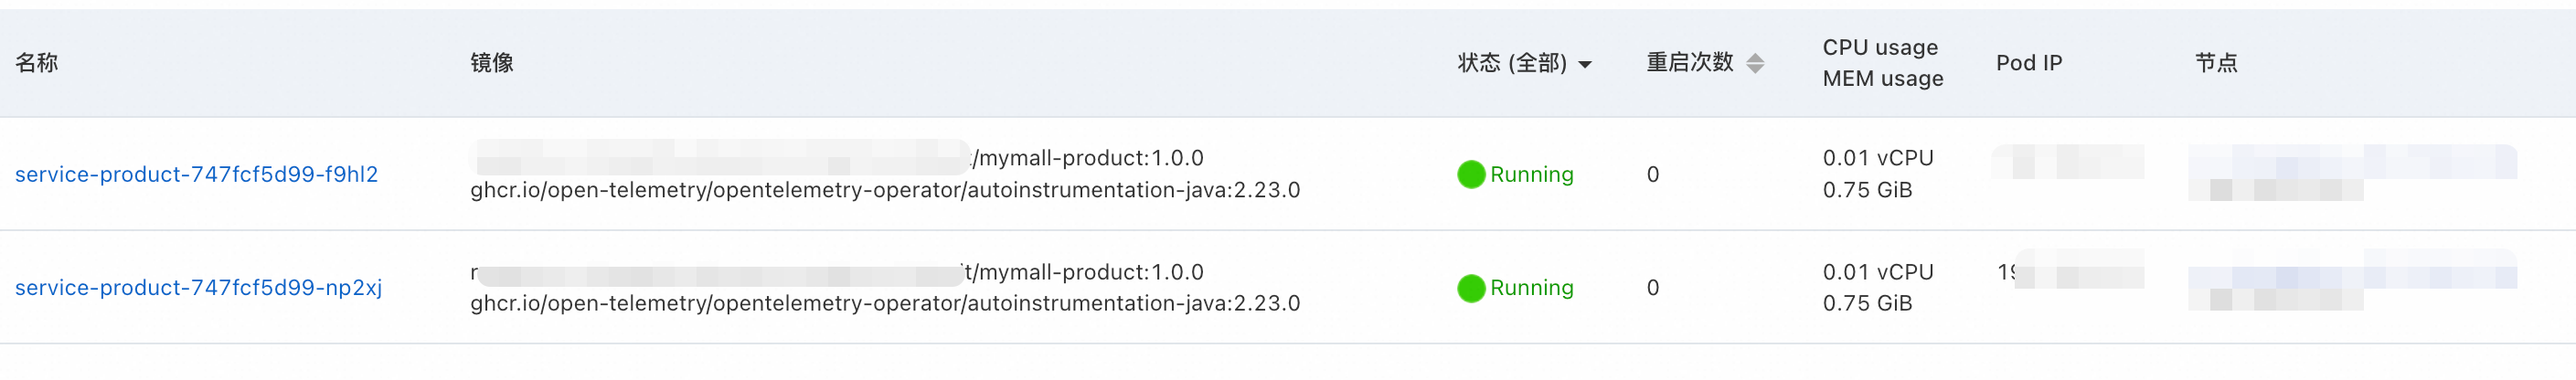Screen dimensions: 2576x380
Task: Click mymall-product:1.0.0 image in f9hl2 row
Action: (x=1088, y=158)
